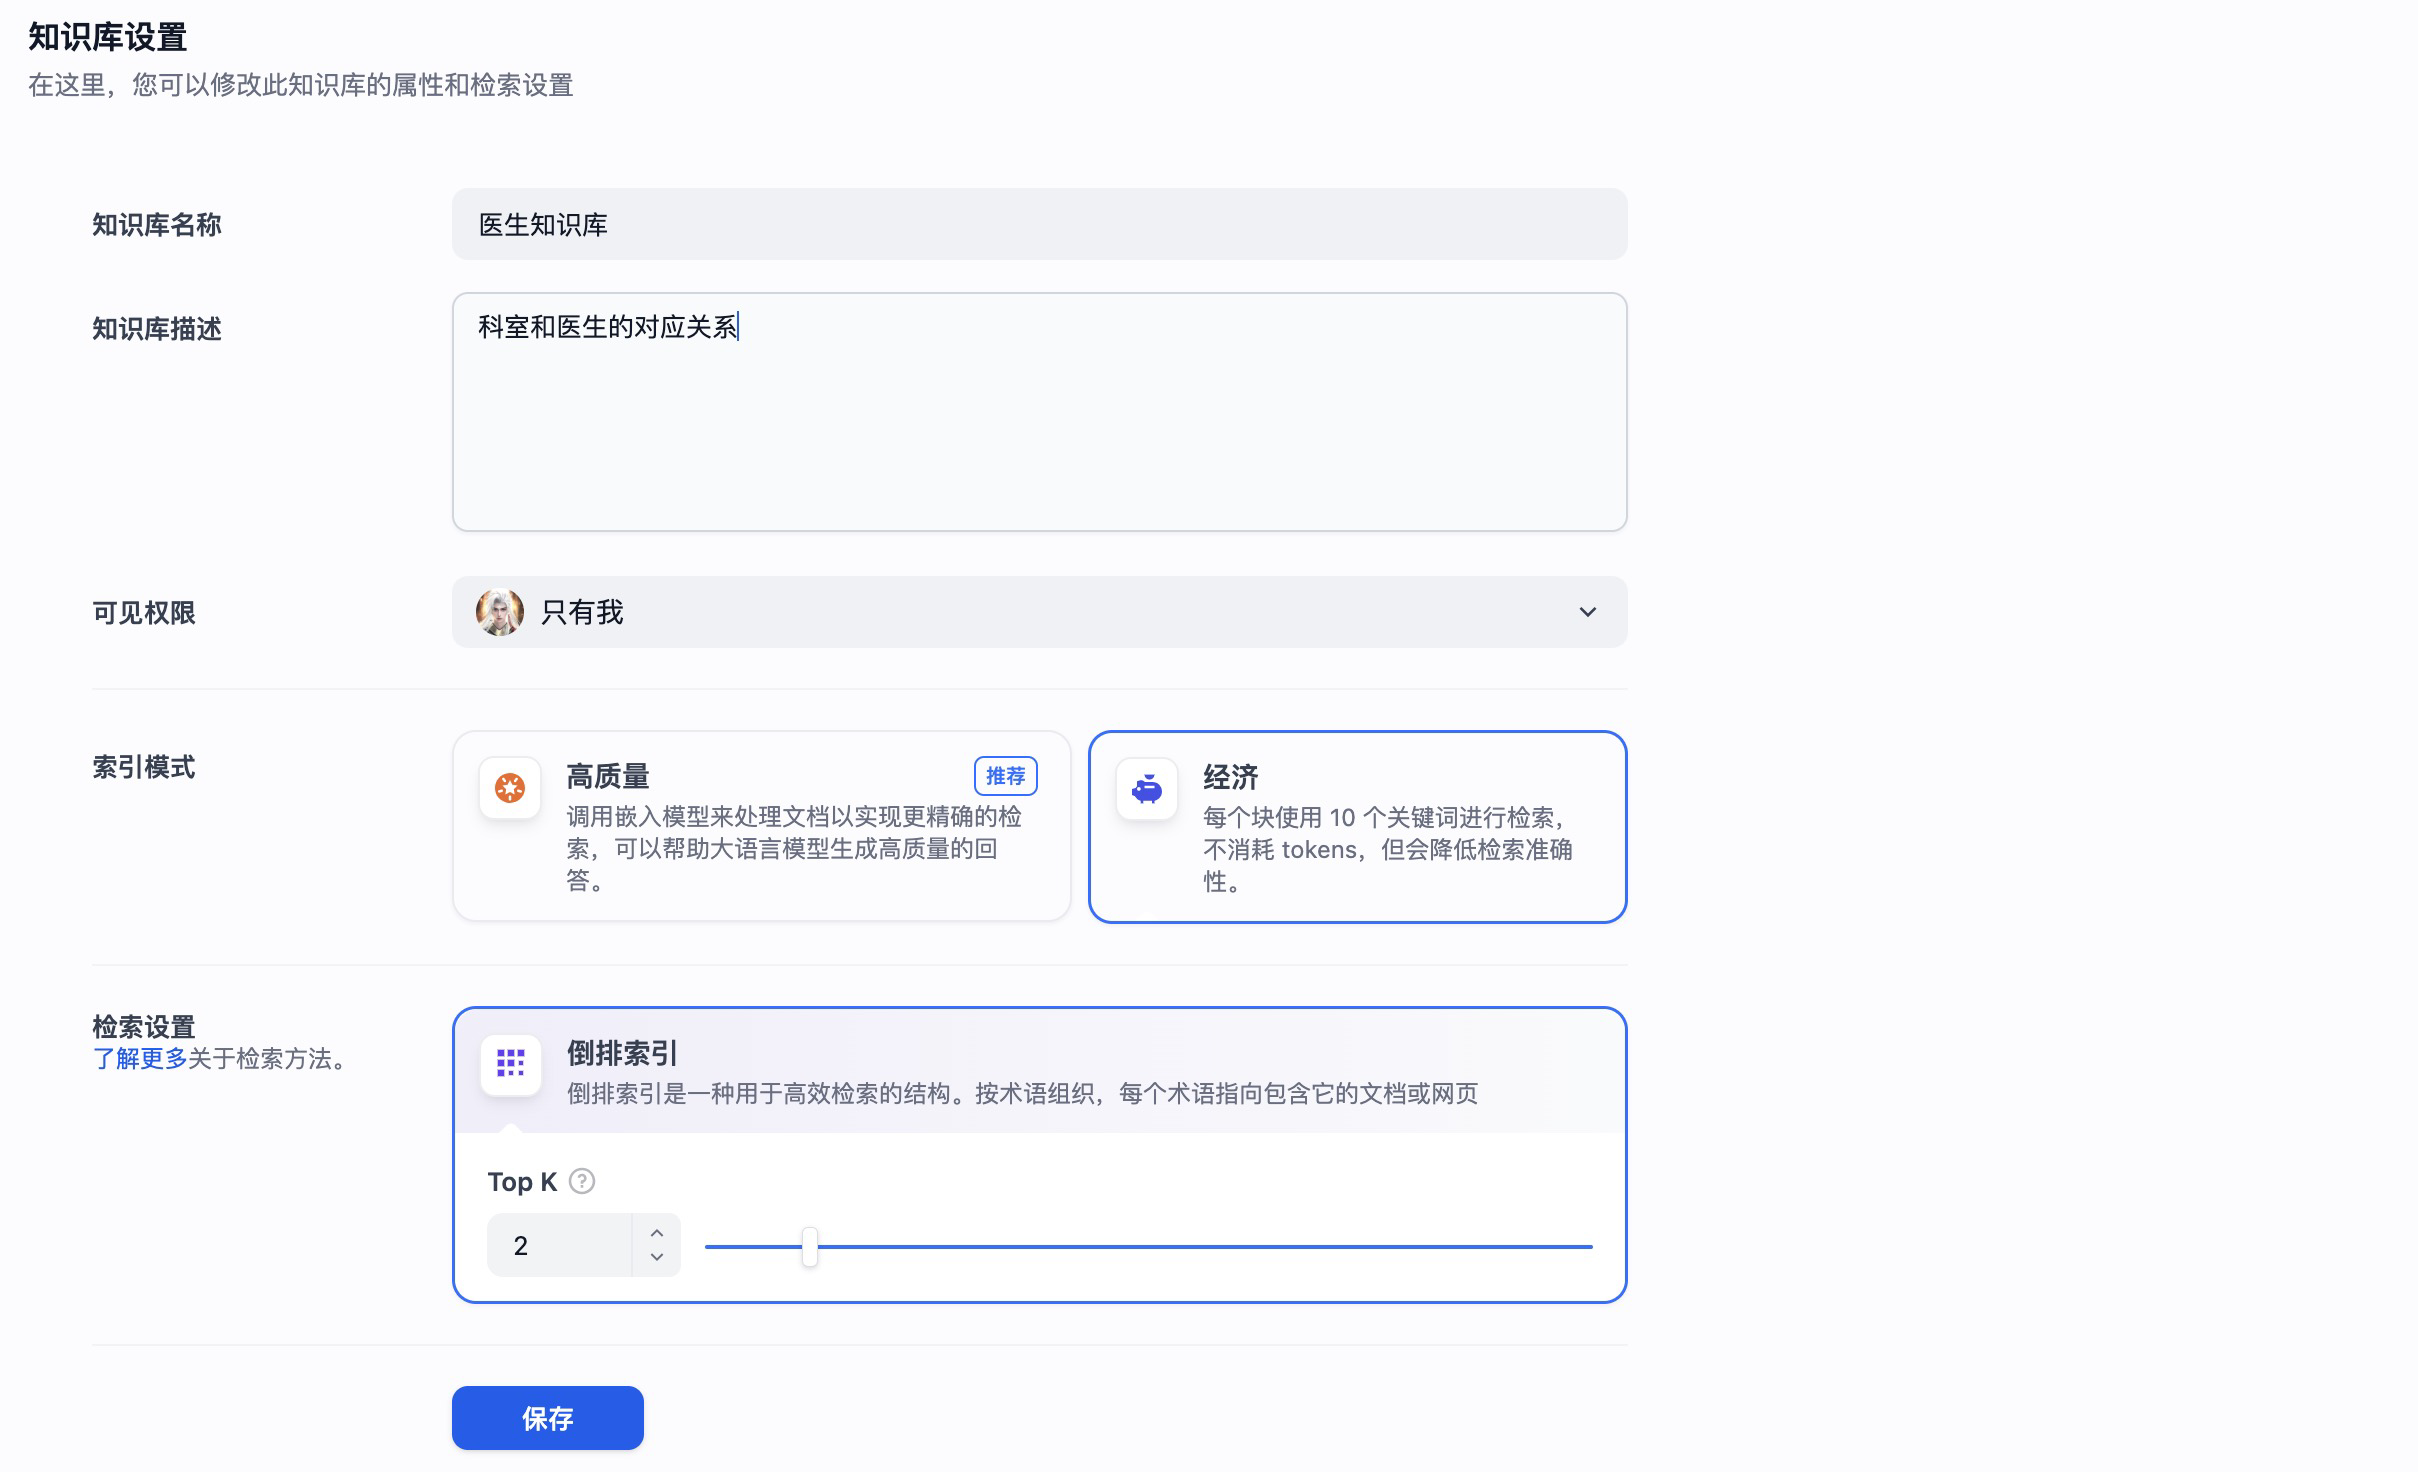Click the inverted index grid icon
Screen dimensions: 2418x1472
pos(511,1063)
